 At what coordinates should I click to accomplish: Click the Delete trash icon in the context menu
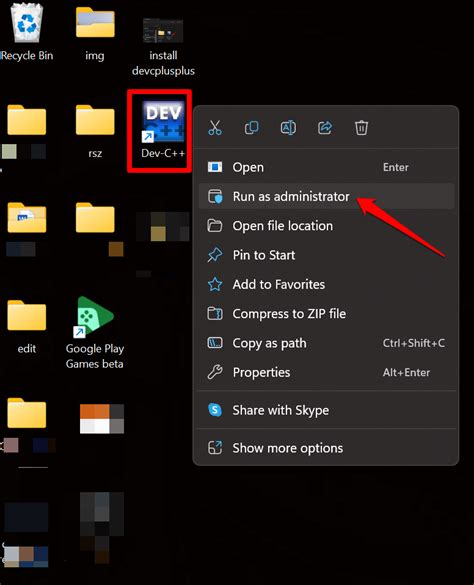point(361,128)
